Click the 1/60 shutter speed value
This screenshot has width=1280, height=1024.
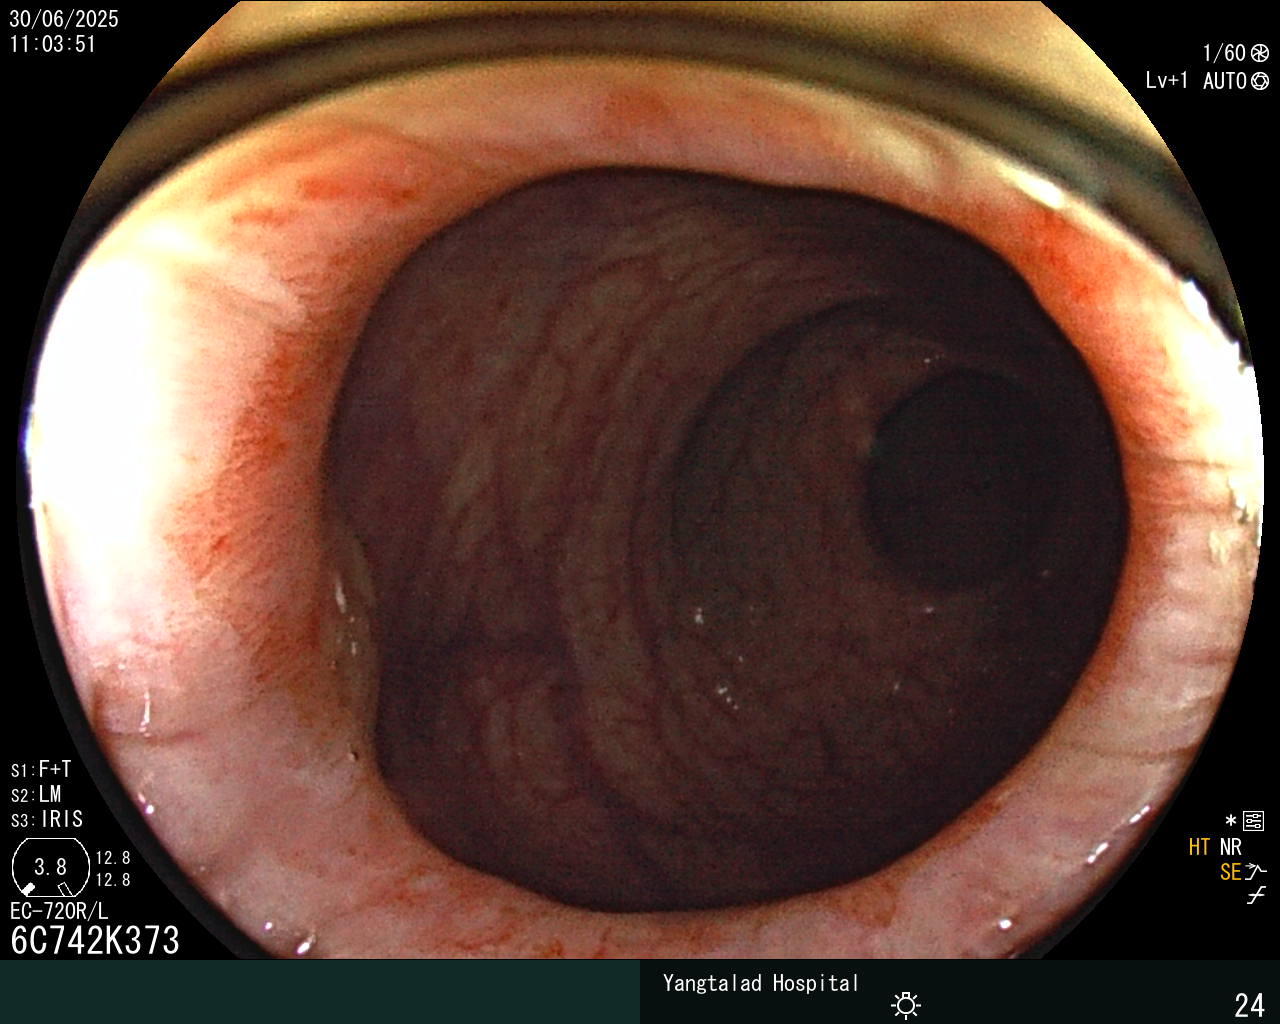click(1224, 53)
